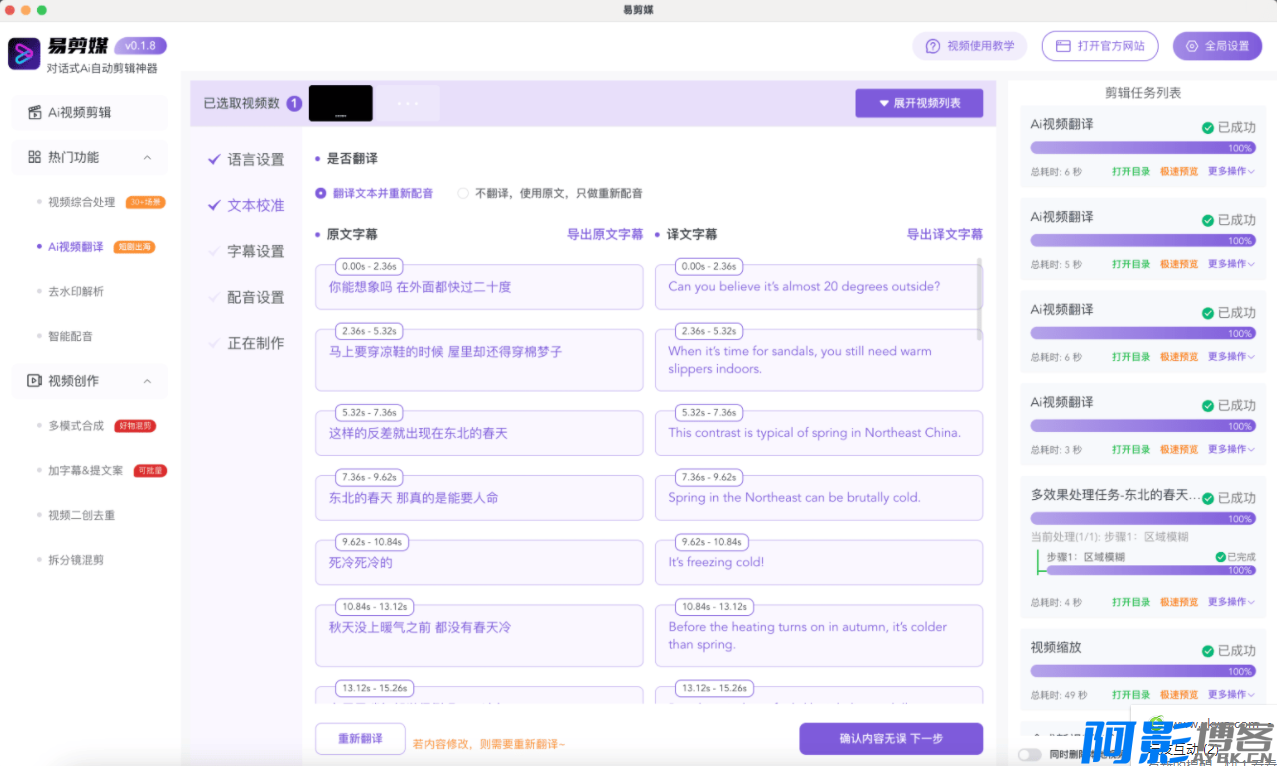Click the selected video count badge
The image size is (1277, 766).
[294, 103]
